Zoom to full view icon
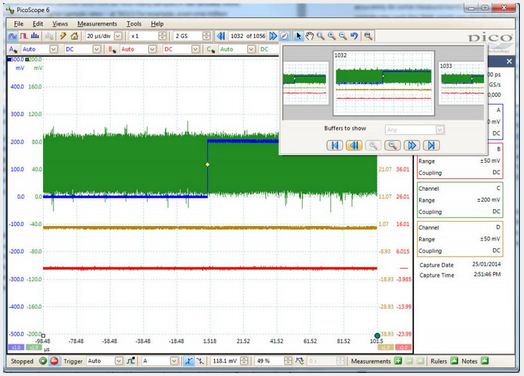Image resolution: width=524 pixels, height=376 pixels. point(368,36)
